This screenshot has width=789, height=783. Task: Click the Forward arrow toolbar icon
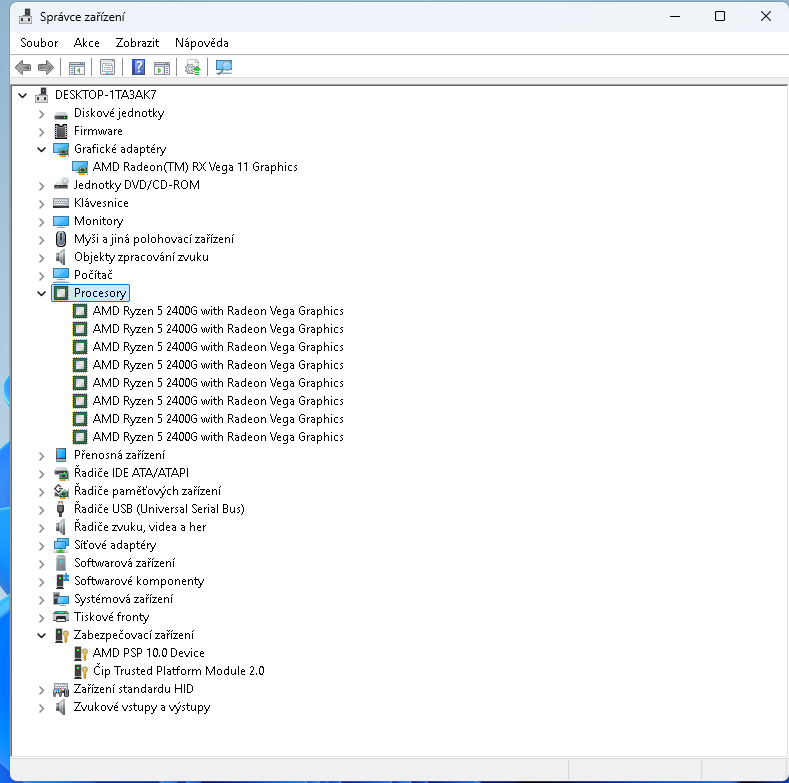[46, 67]
